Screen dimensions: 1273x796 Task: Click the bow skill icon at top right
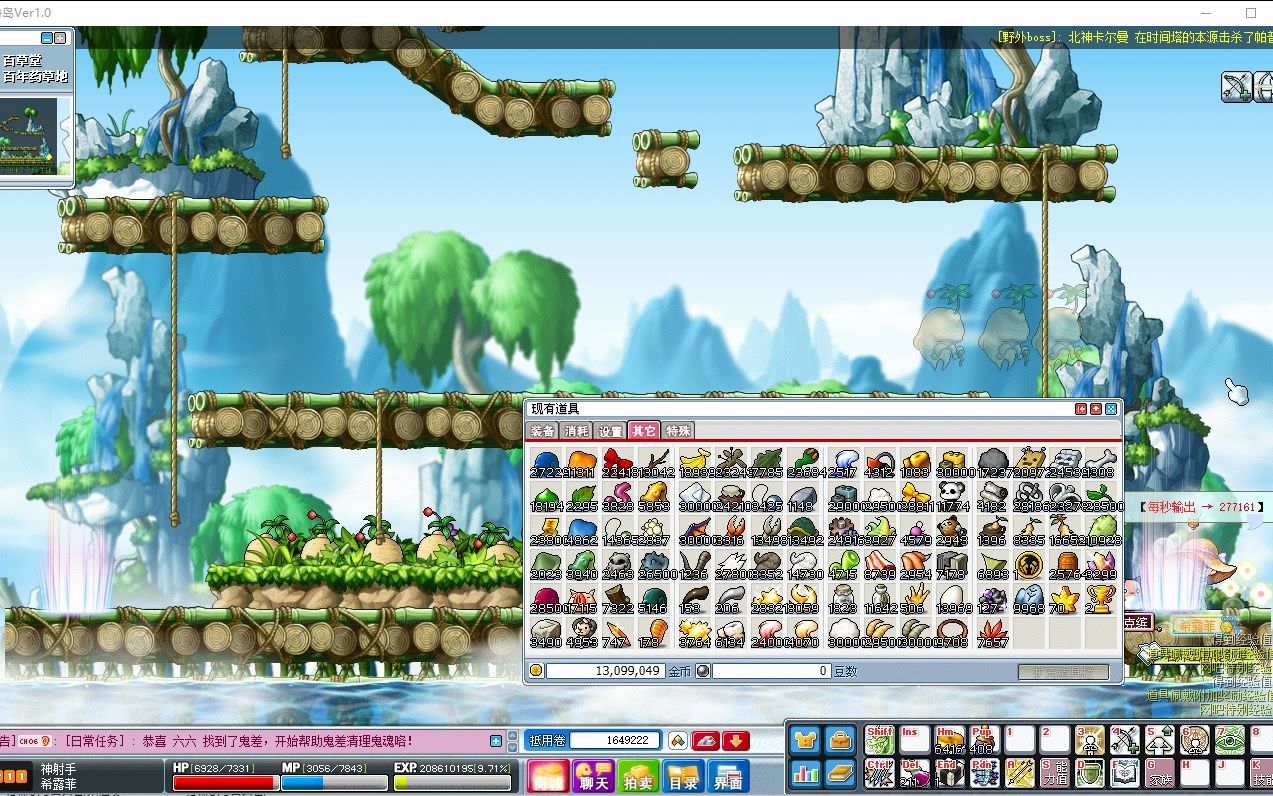1237,87
